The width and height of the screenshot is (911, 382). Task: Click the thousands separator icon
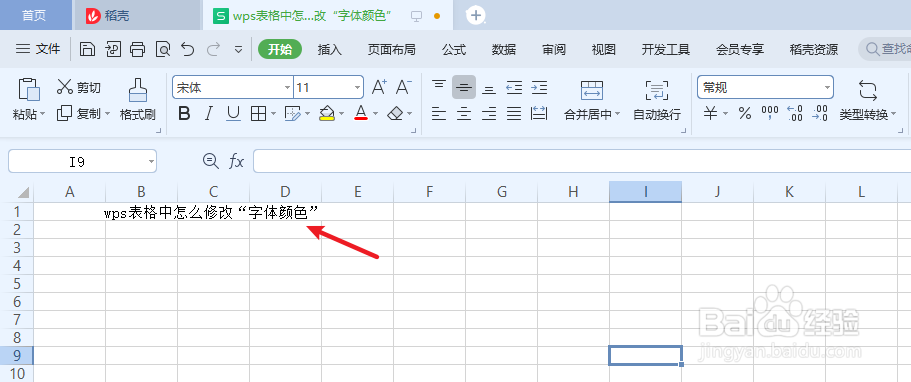[x=770, y=113]
